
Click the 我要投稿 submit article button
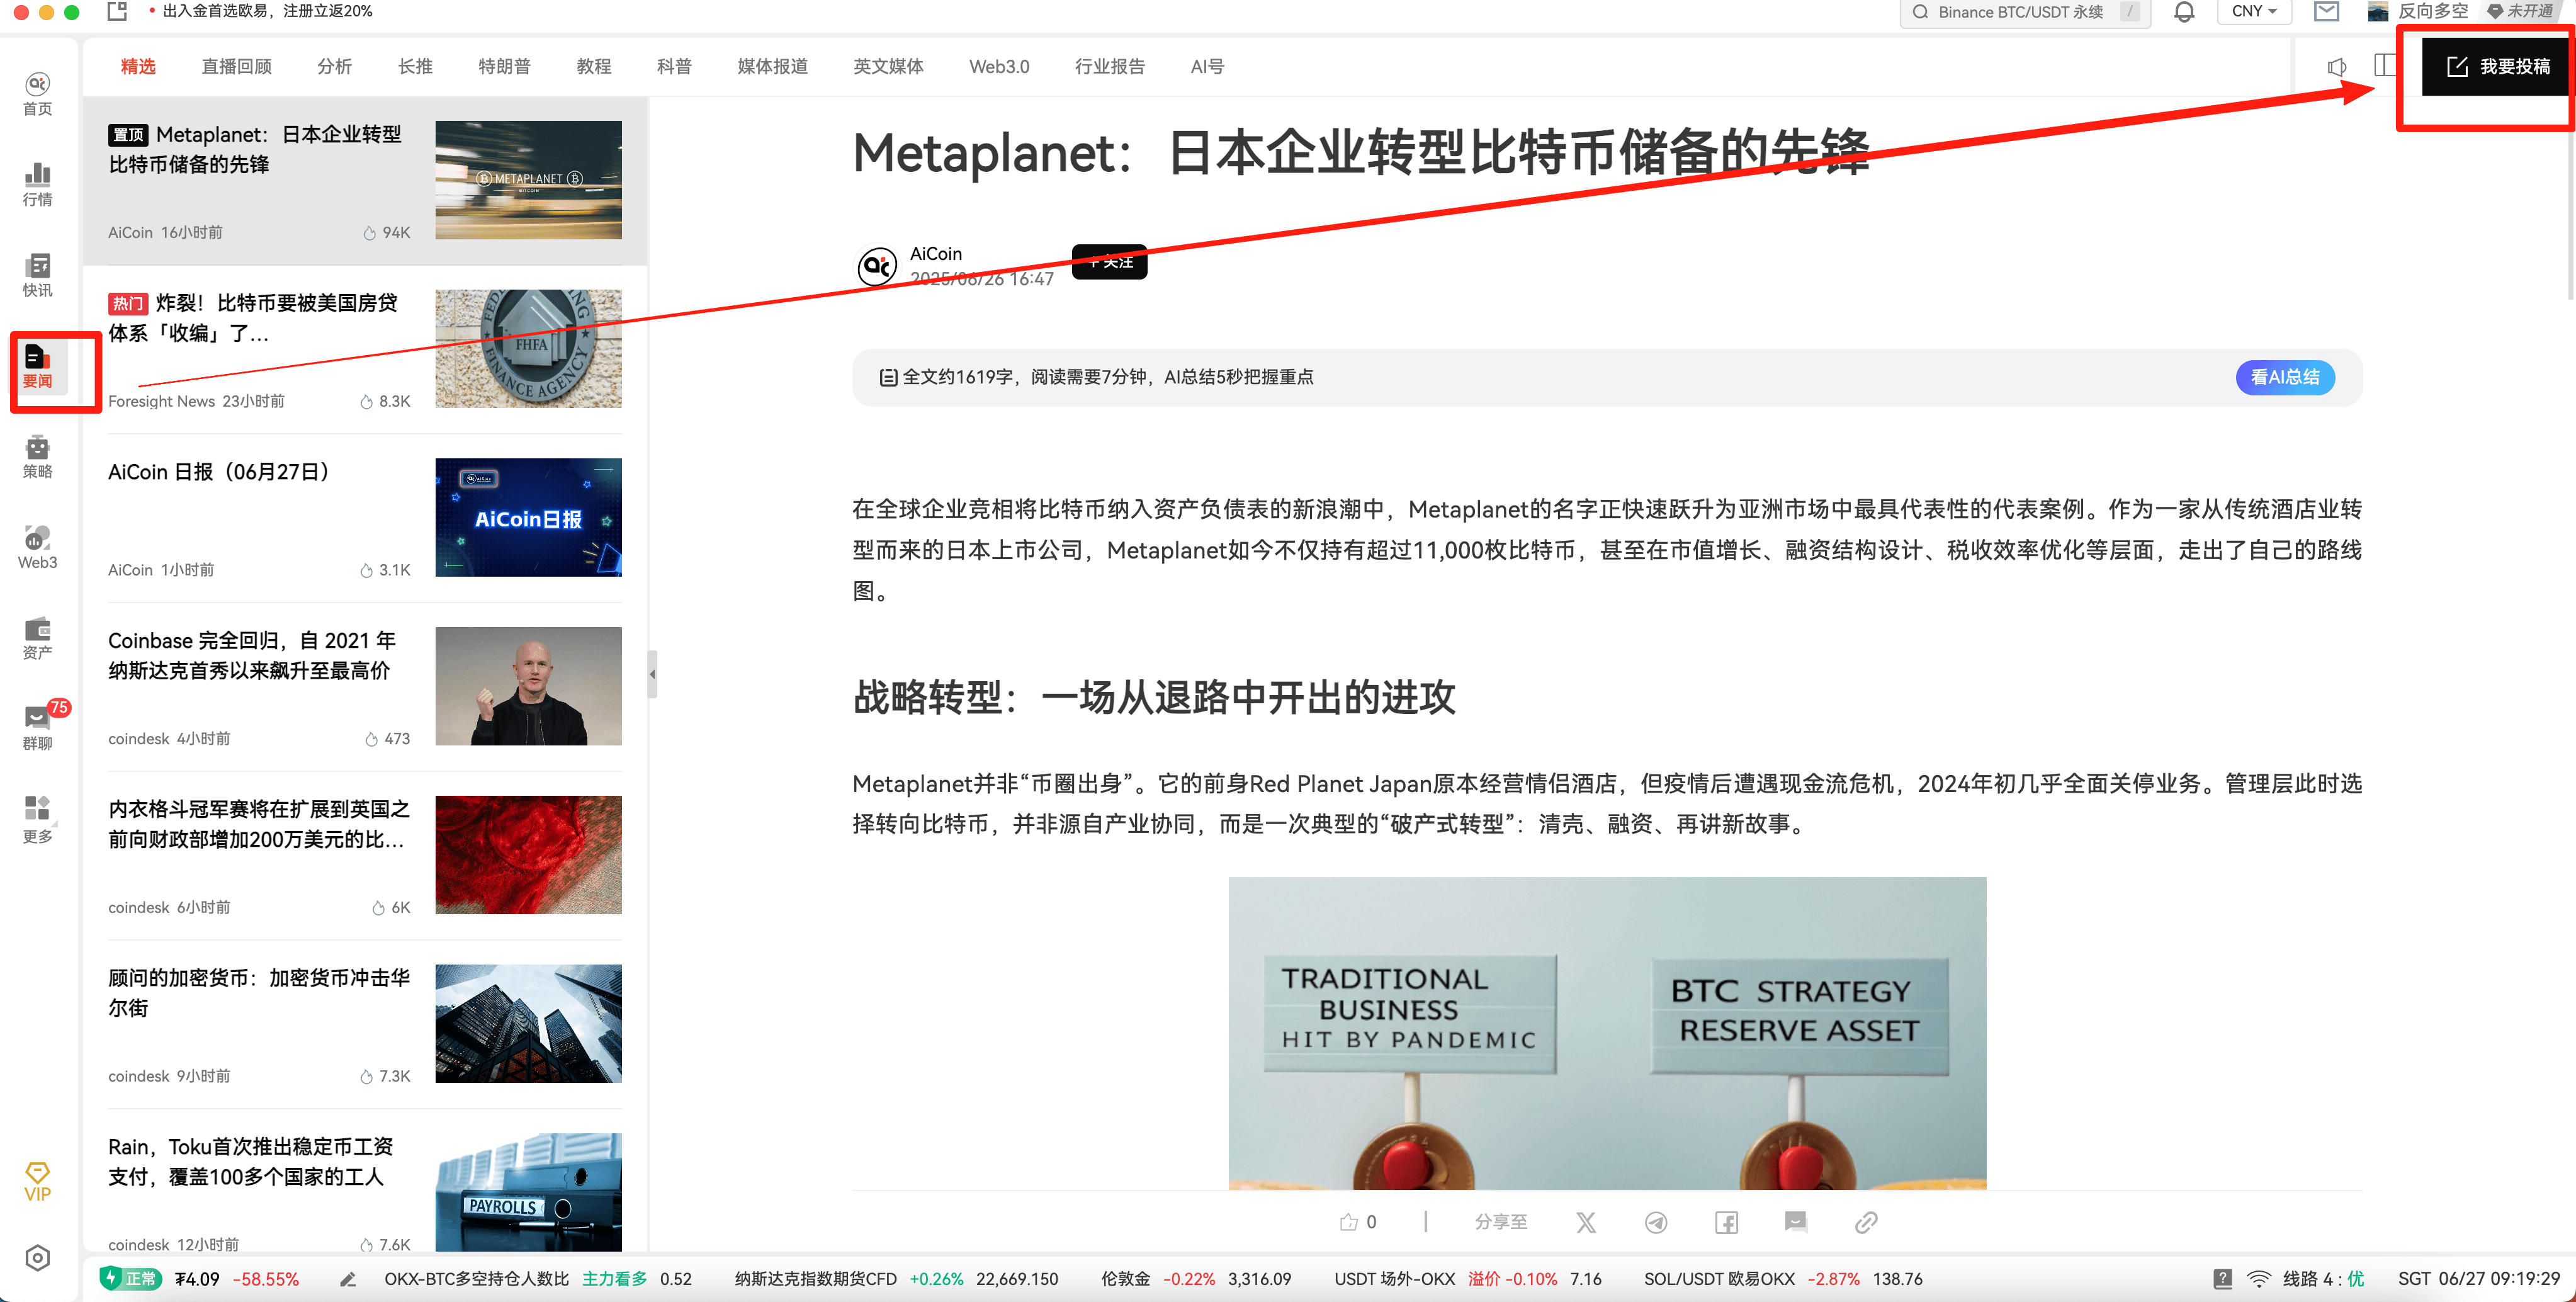(x=2497, y=66)
